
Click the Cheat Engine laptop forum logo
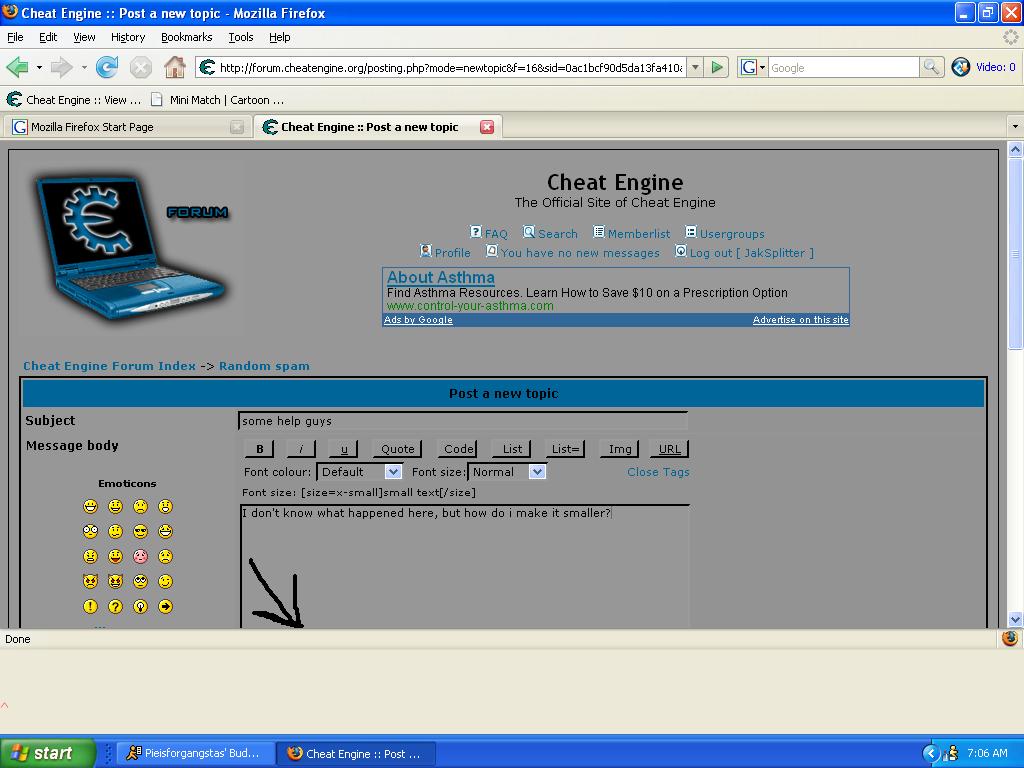(132, 247)
